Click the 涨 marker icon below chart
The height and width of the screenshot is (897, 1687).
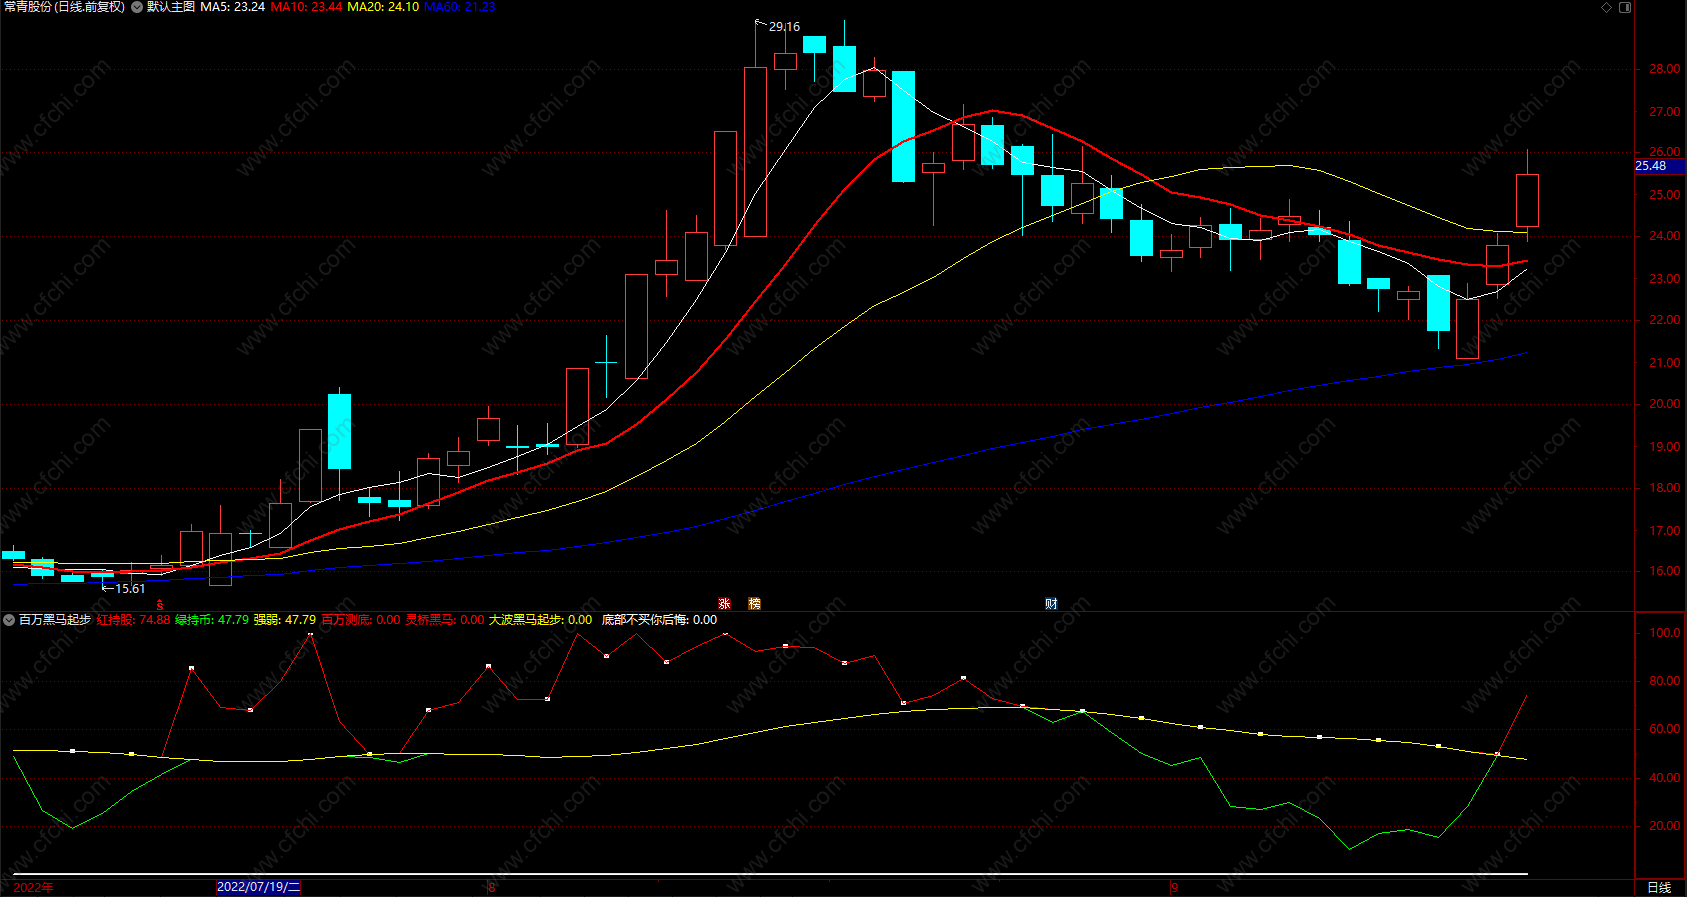[724, 604]
